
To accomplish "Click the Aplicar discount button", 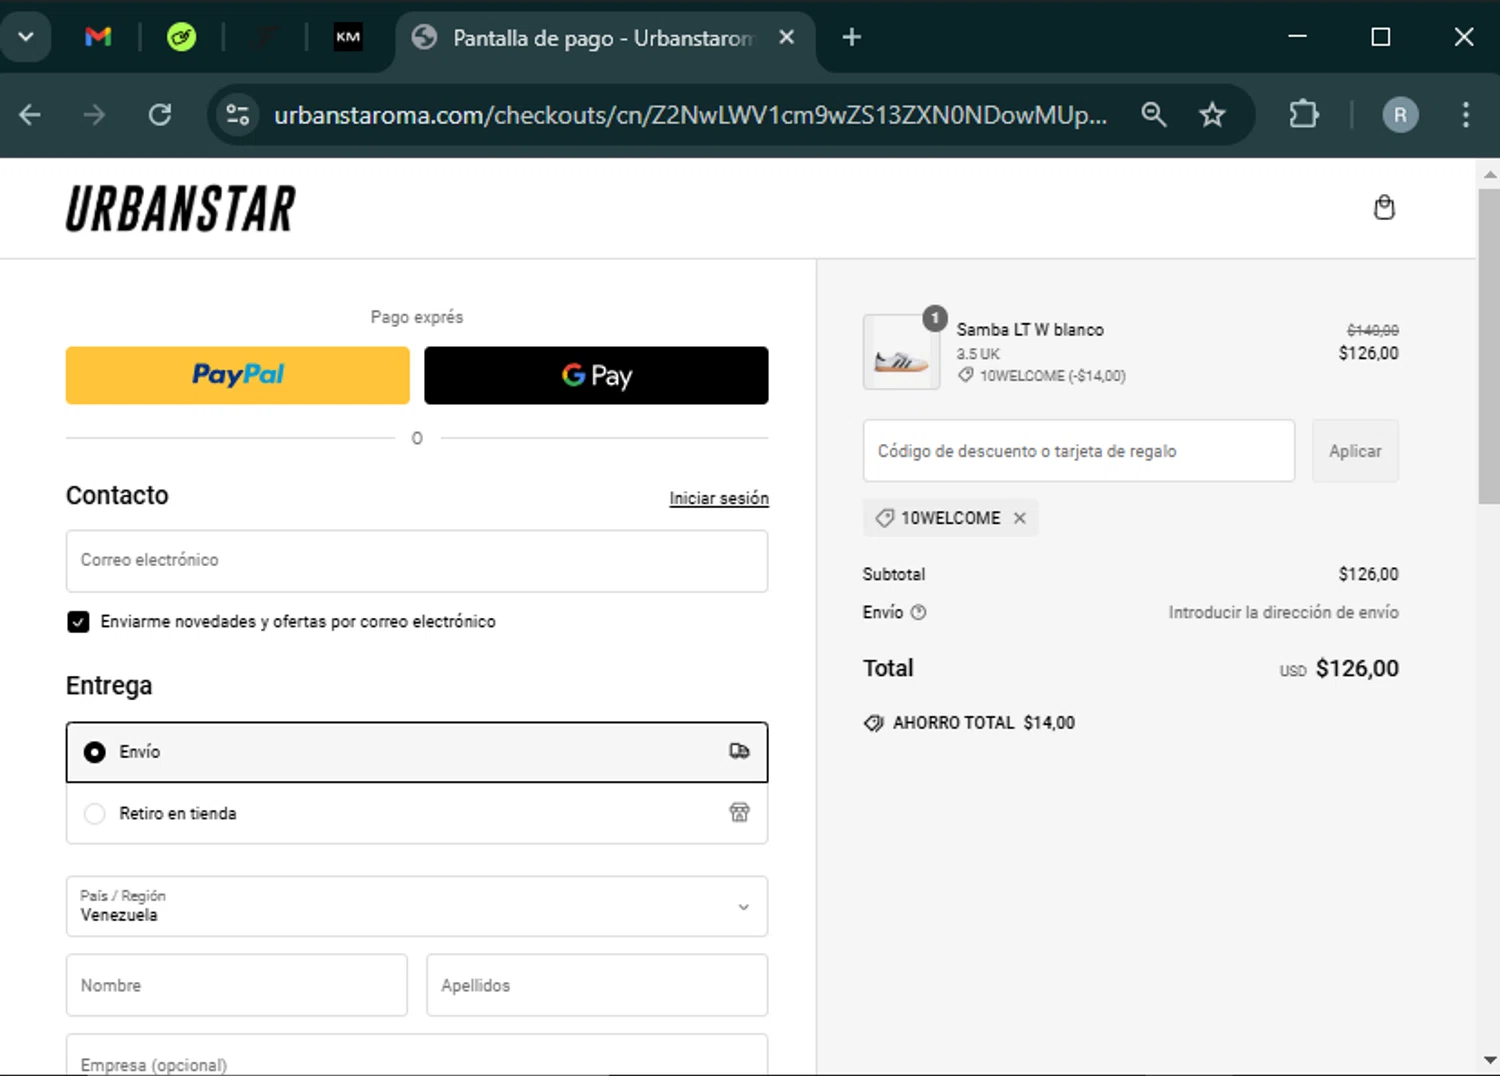I will (1355, 451).
